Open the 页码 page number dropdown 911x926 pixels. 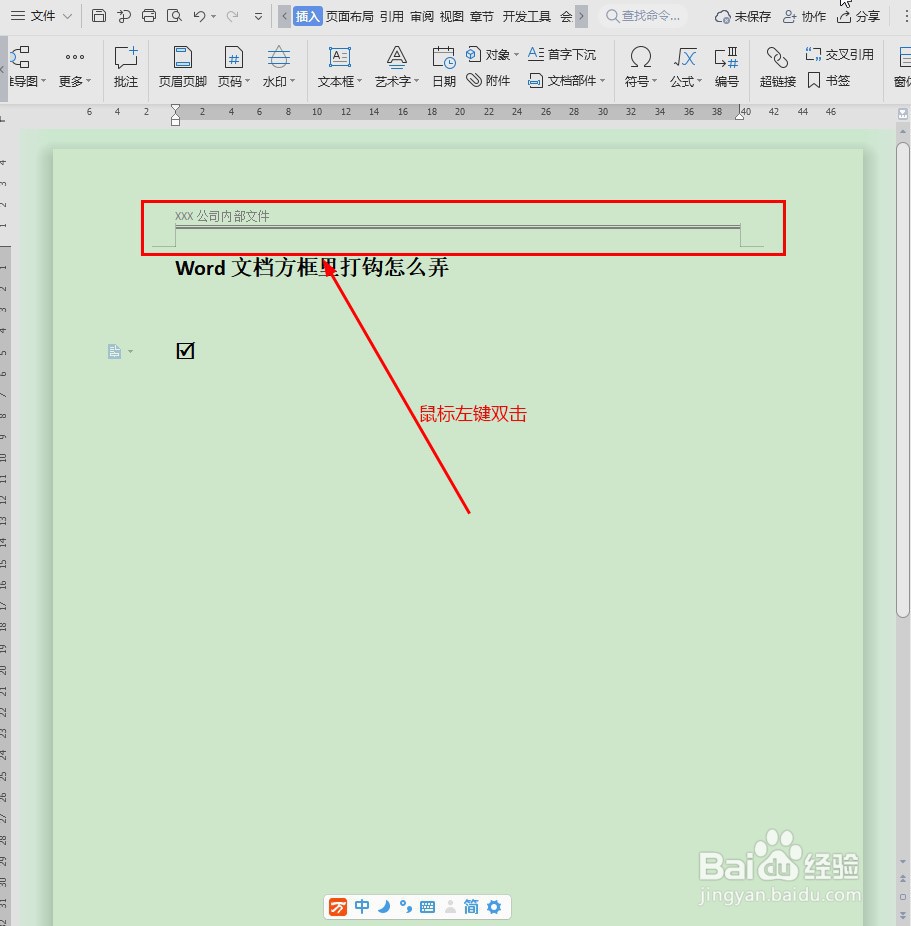234,67
